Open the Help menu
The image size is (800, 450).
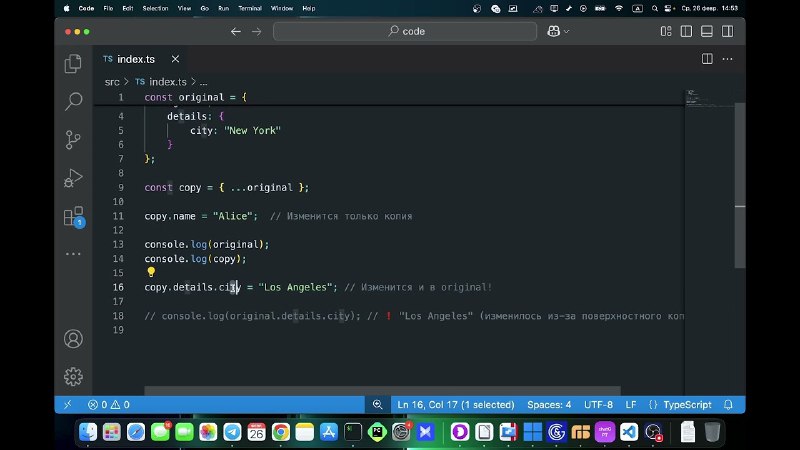[x=309, y=8]
